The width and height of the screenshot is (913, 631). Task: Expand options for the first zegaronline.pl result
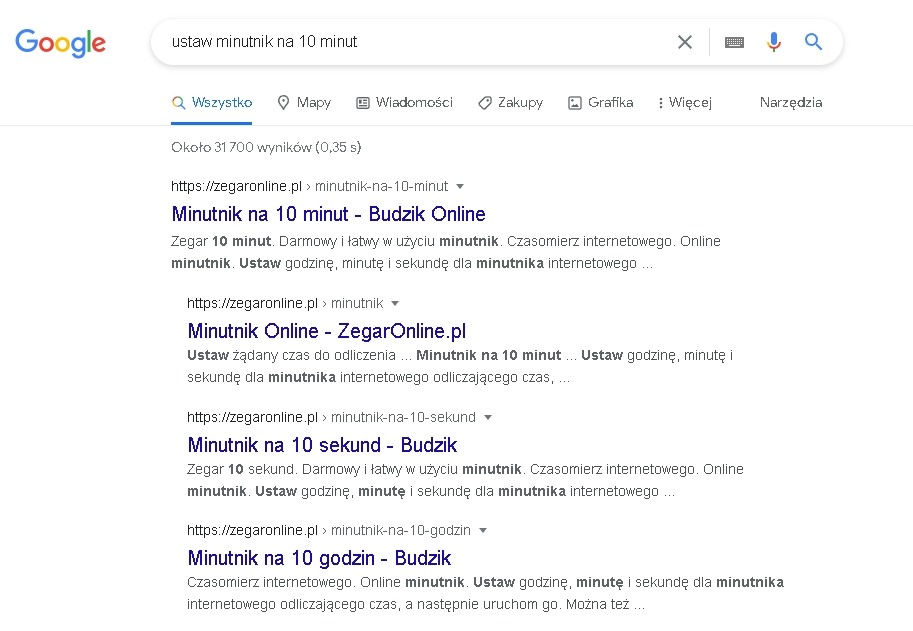(459, 186)
